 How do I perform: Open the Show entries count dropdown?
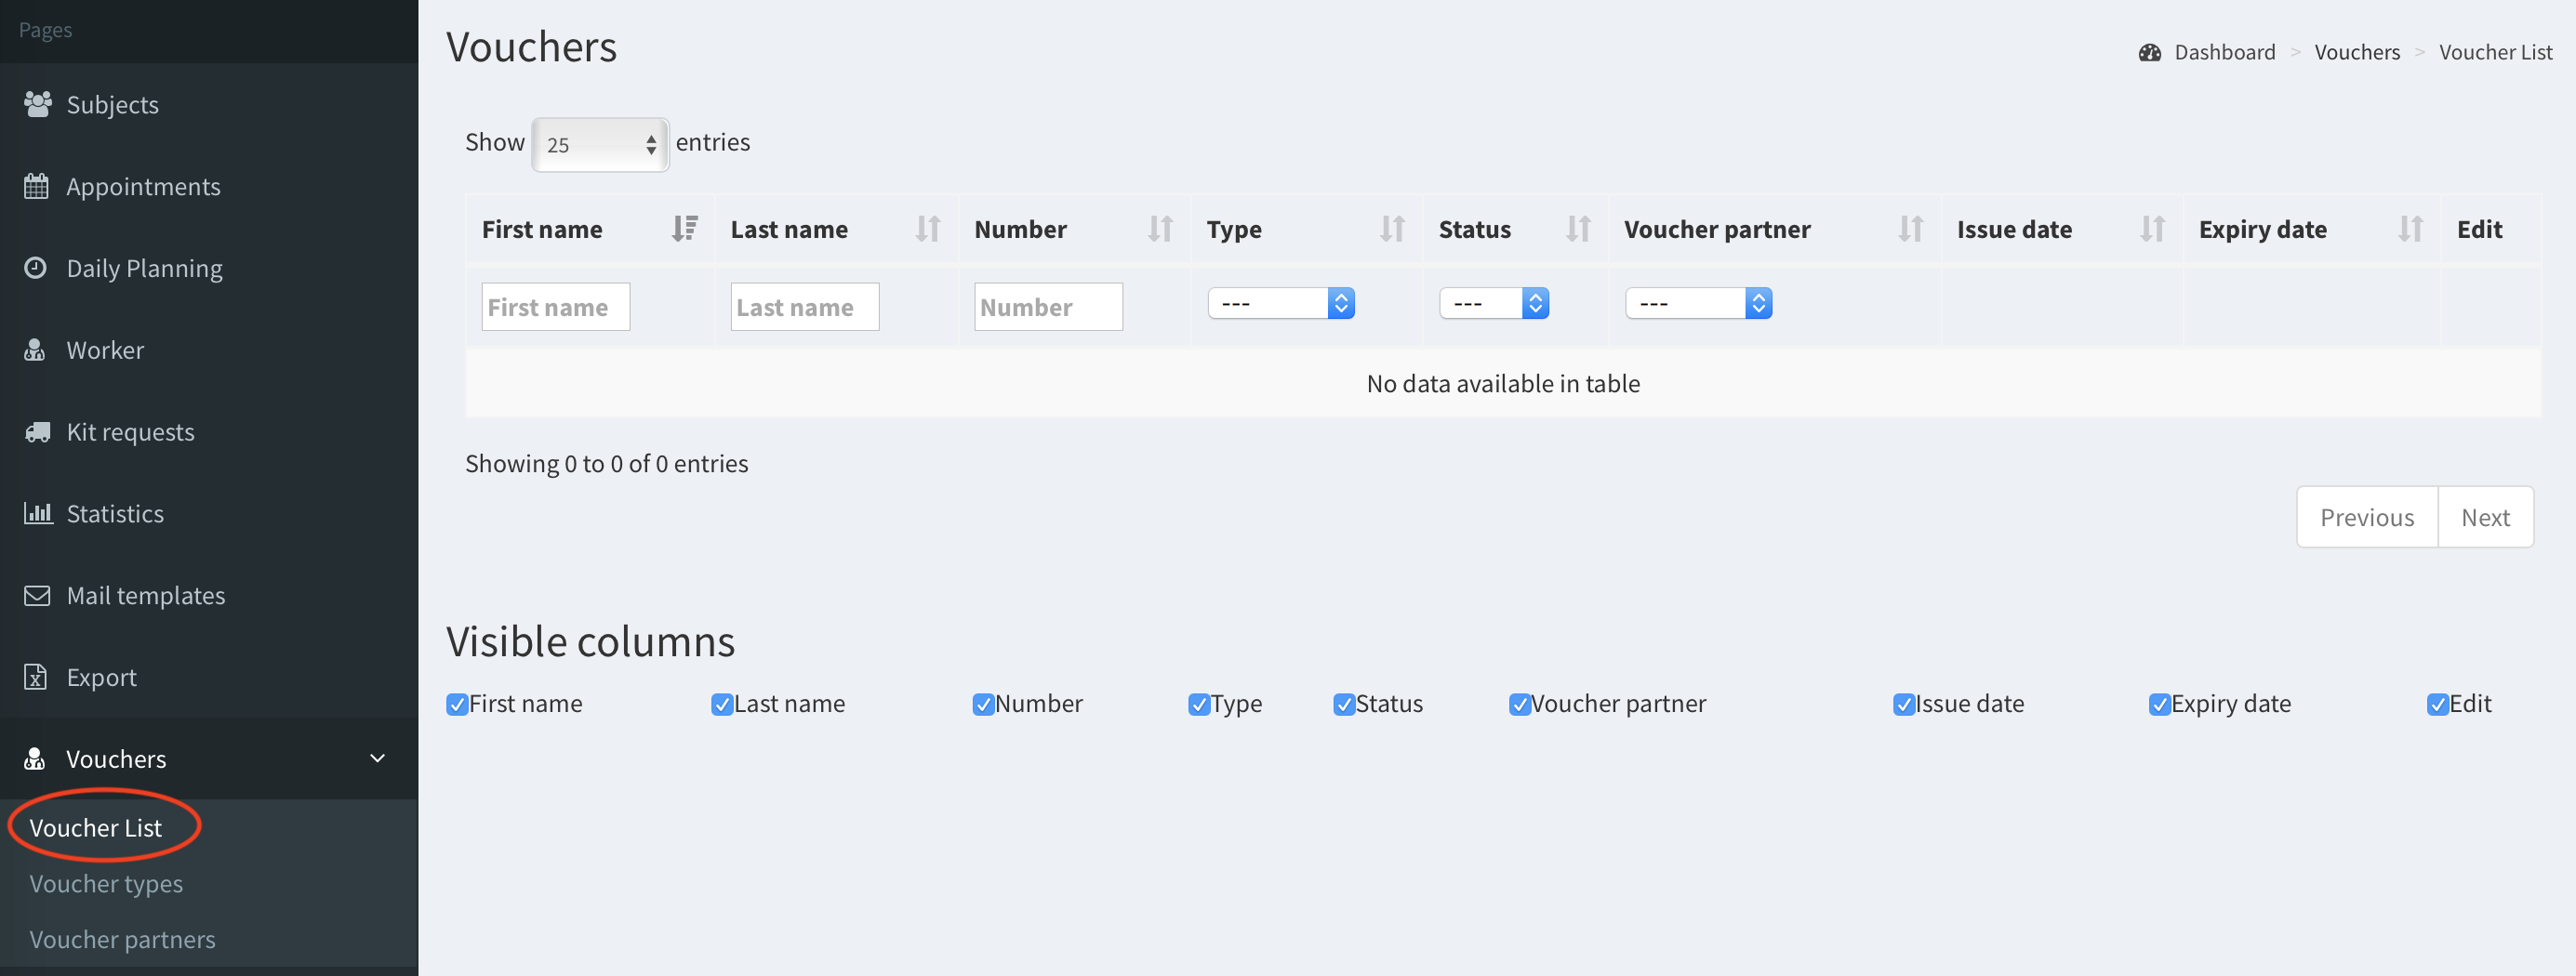600,145
